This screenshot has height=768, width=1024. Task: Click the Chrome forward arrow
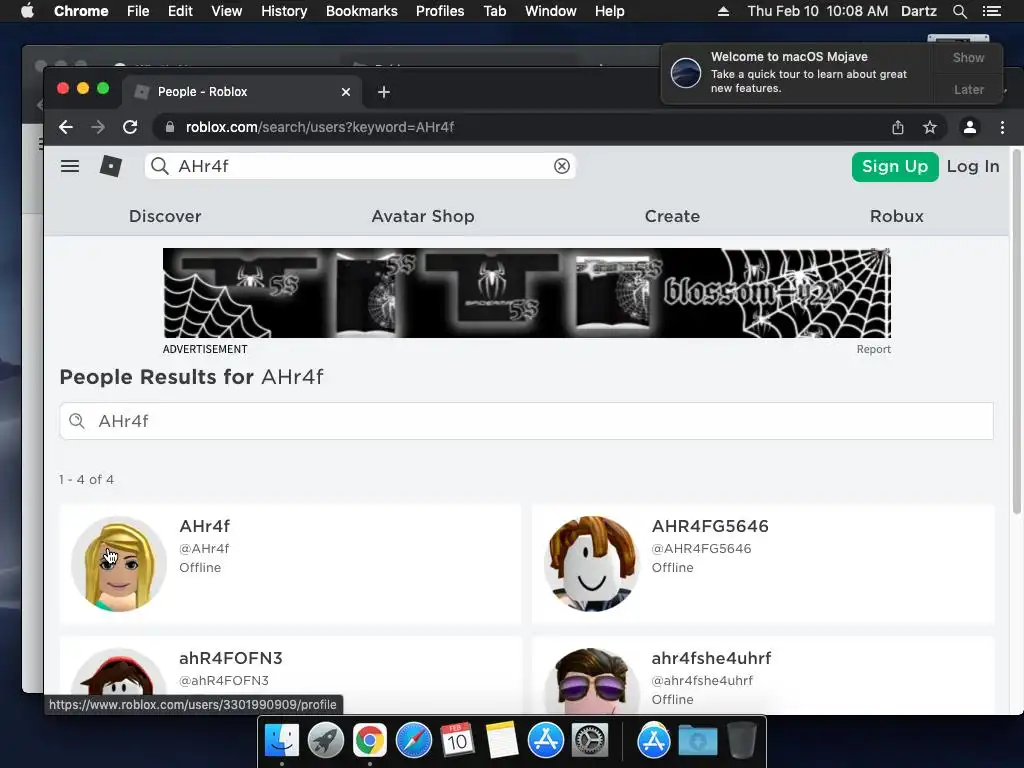pyautogui.click(x=98, y=127)
